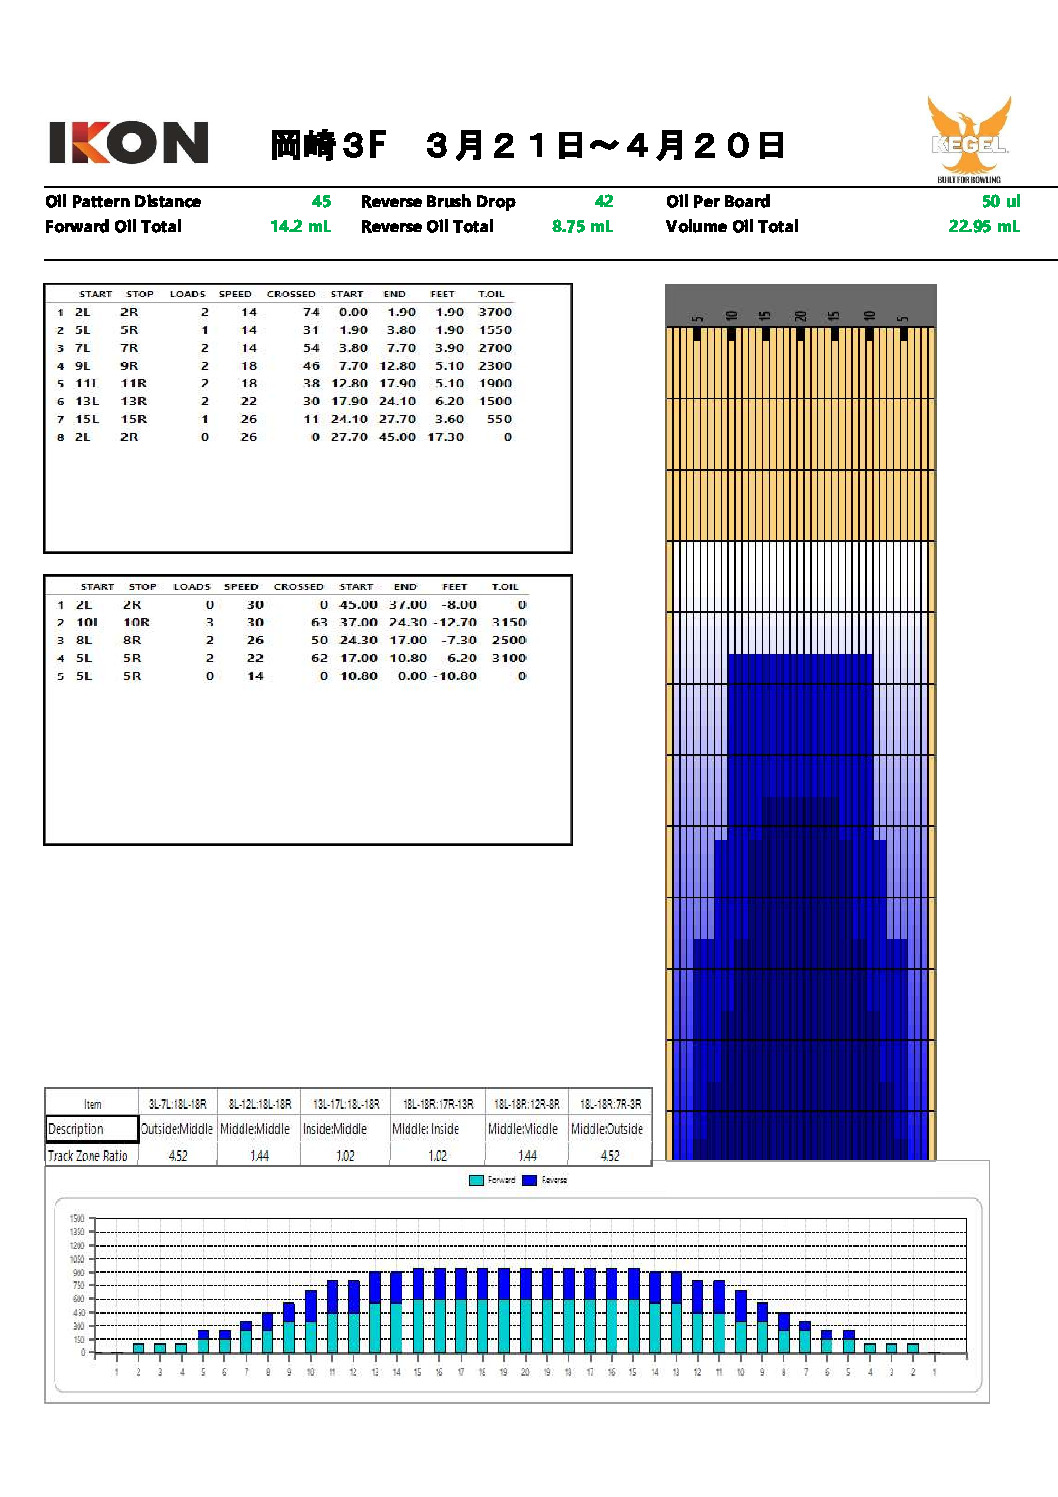Click the teal Forward legend swatch
This screenshot has height=1497, width=1058.
click(476, 1180)
